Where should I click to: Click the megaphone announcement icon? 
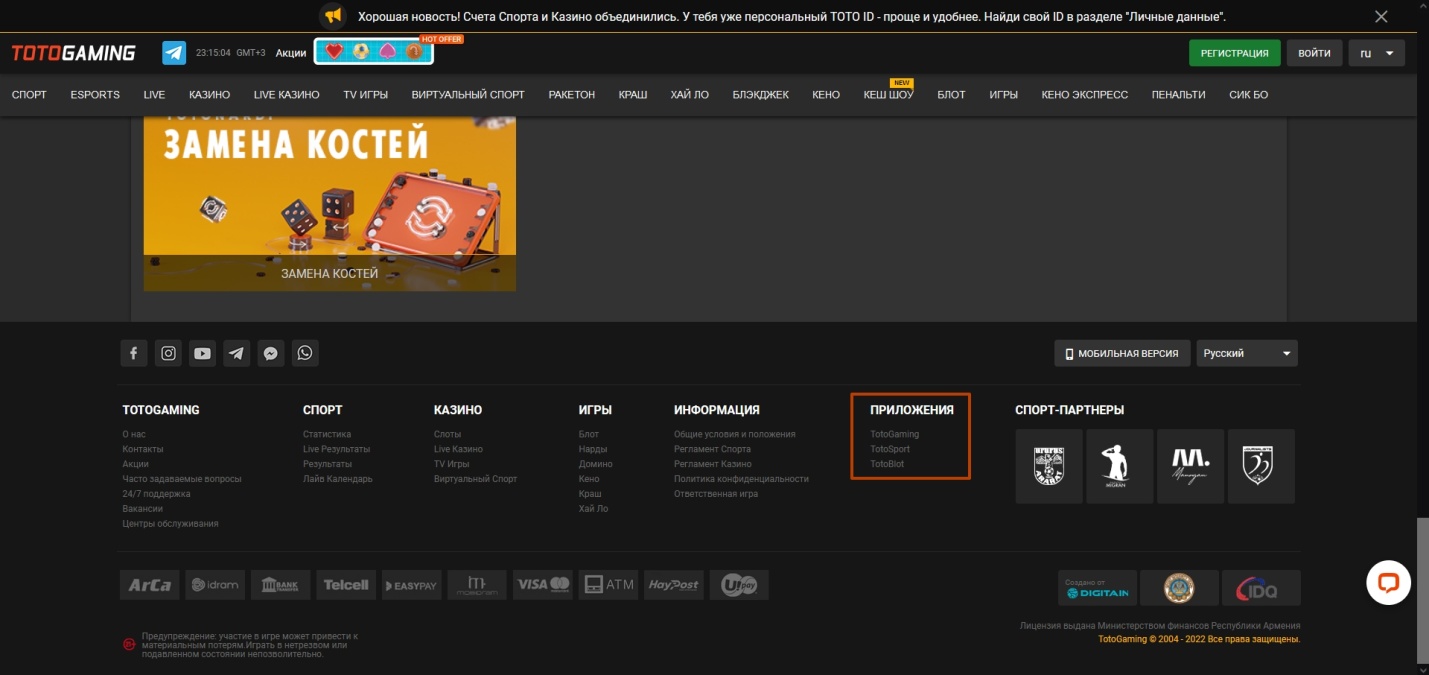click(x=333, y=16)
